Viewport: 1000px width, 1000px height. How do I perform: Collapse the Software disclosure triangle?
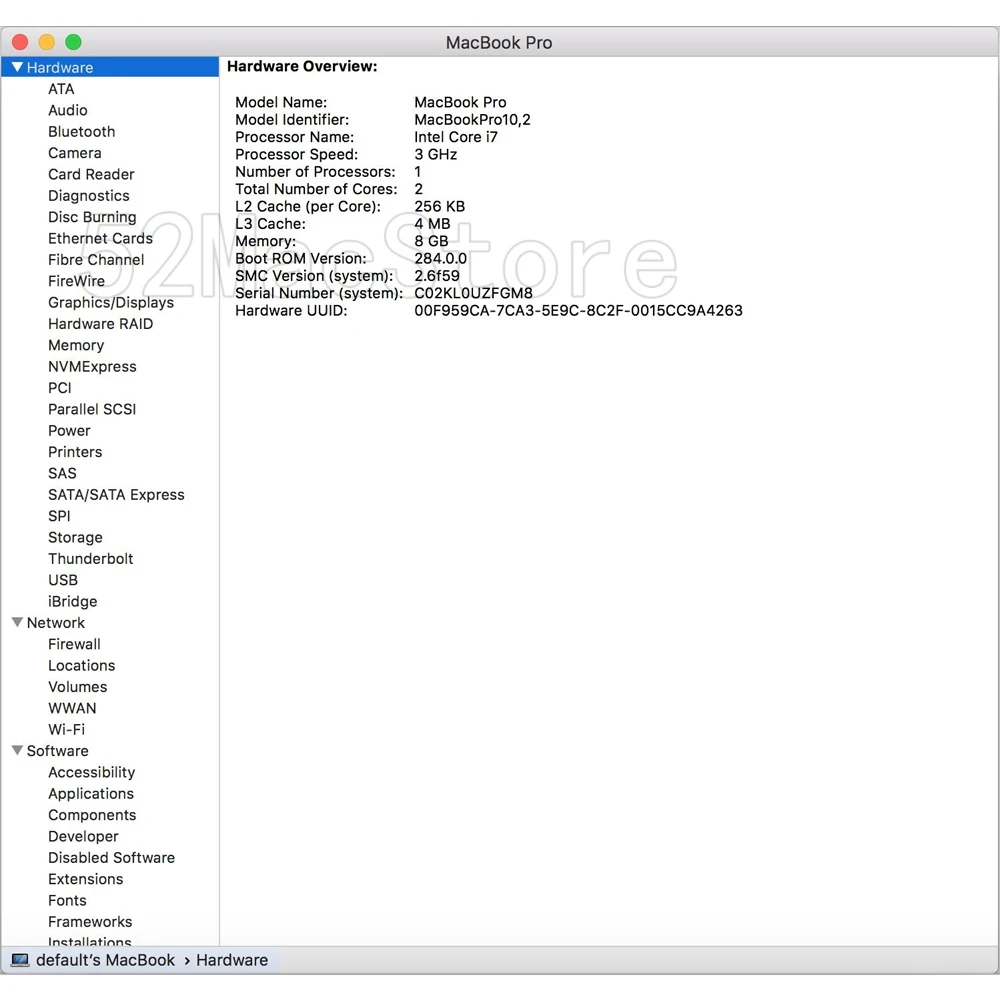click(17, 750)
